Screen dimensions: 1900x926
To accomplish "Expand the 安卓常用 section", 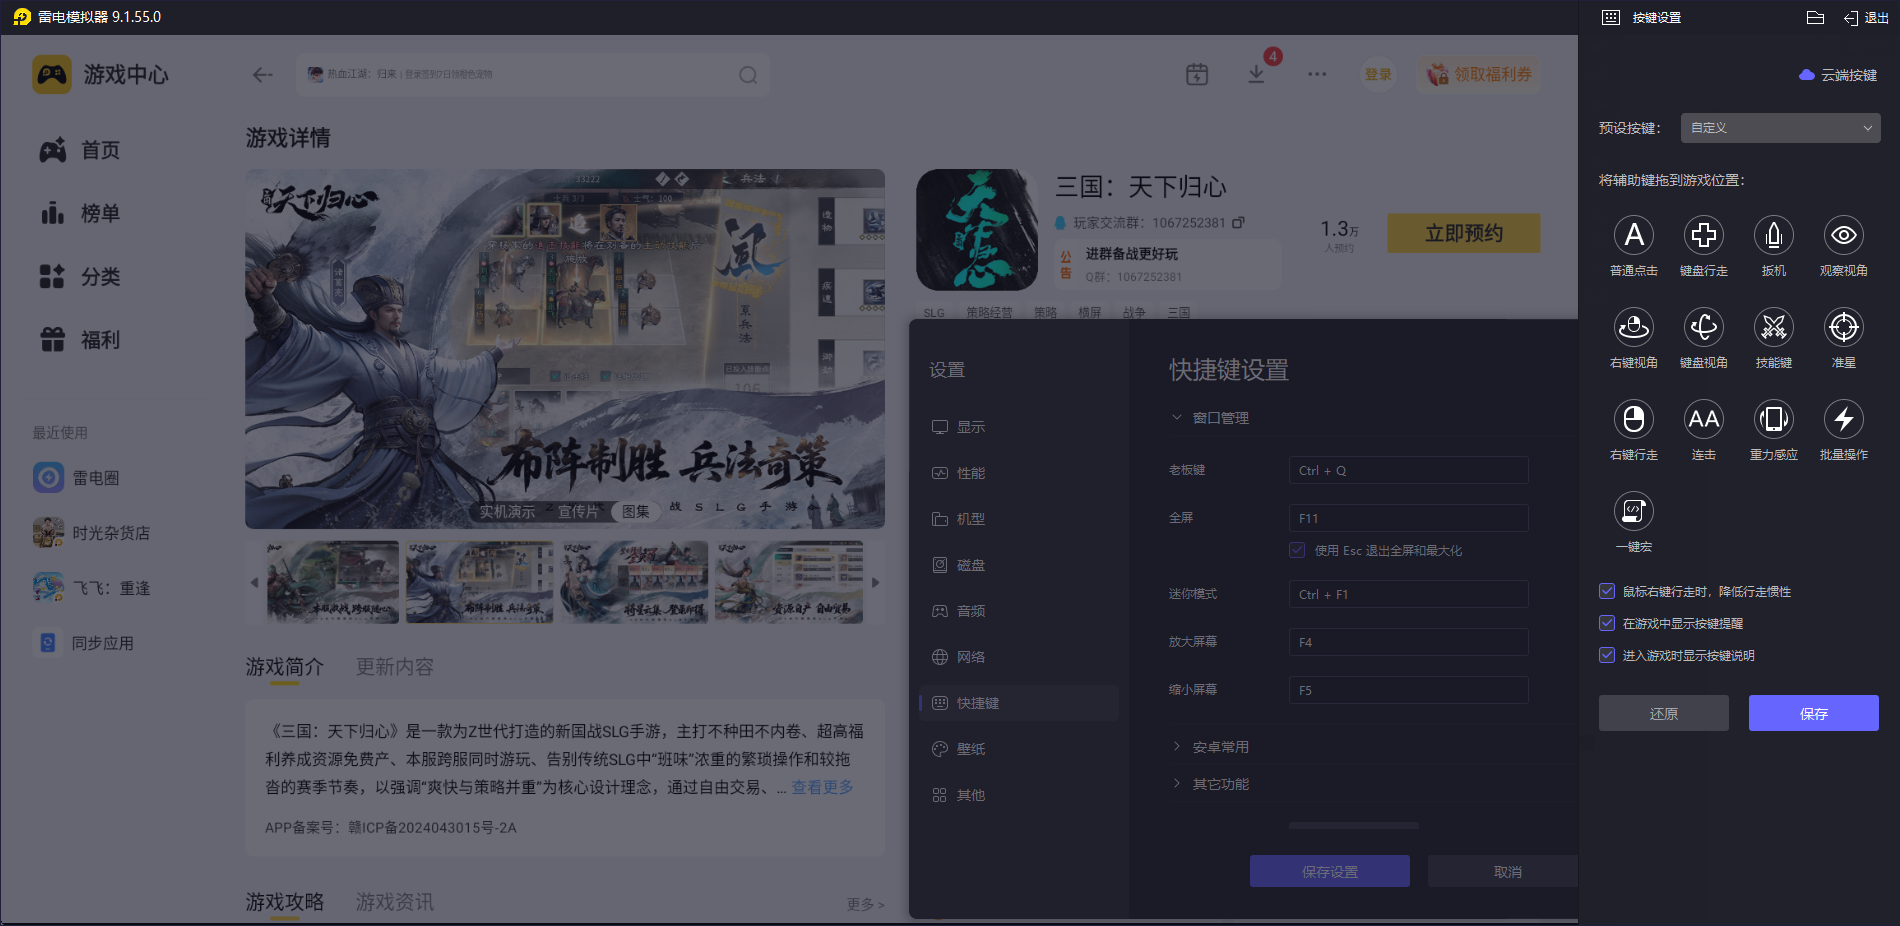I will (1220, 747).
